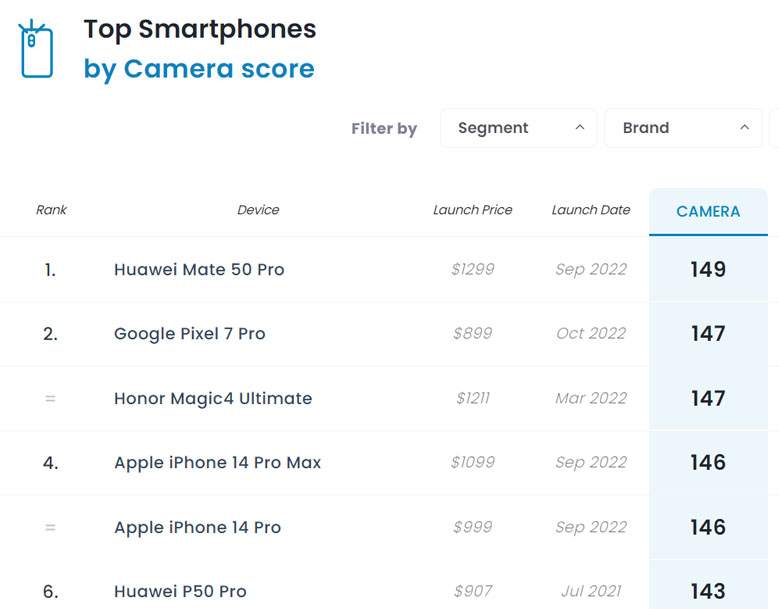Click the Brand dropdown chevron arrow
Screen dimensions: 779x609
coord(744,128)
